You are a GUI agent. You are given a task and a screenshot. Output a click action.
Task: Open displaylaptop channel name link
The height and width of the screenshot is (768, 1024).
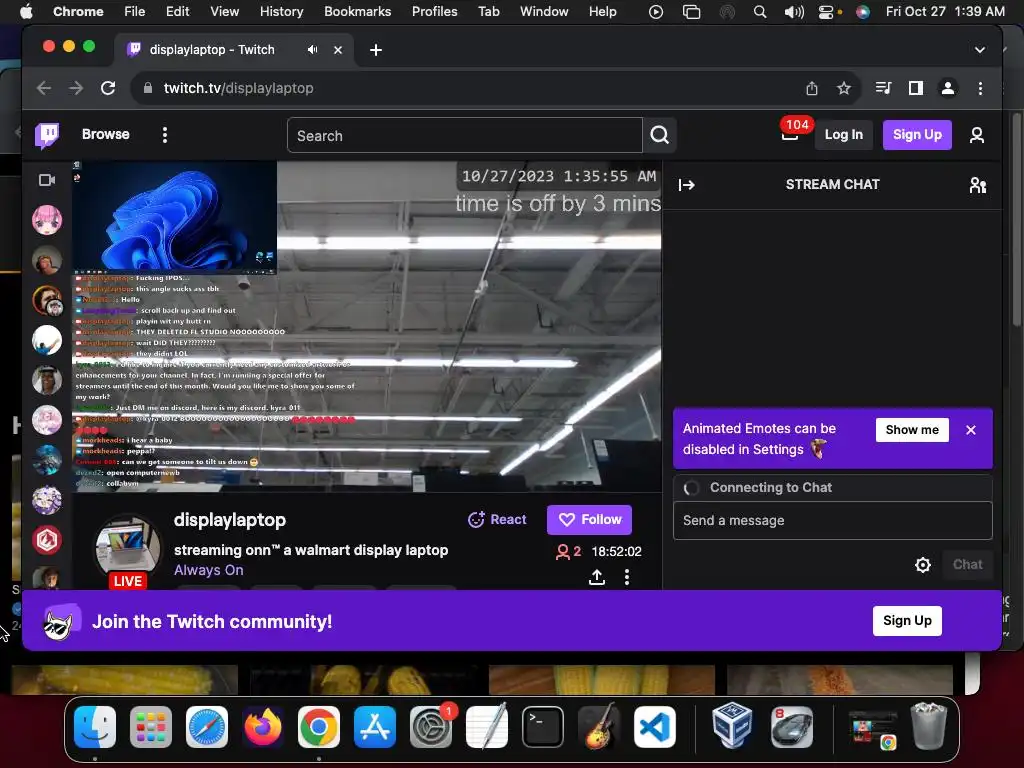pyautogui.click(x=230, y=520)
